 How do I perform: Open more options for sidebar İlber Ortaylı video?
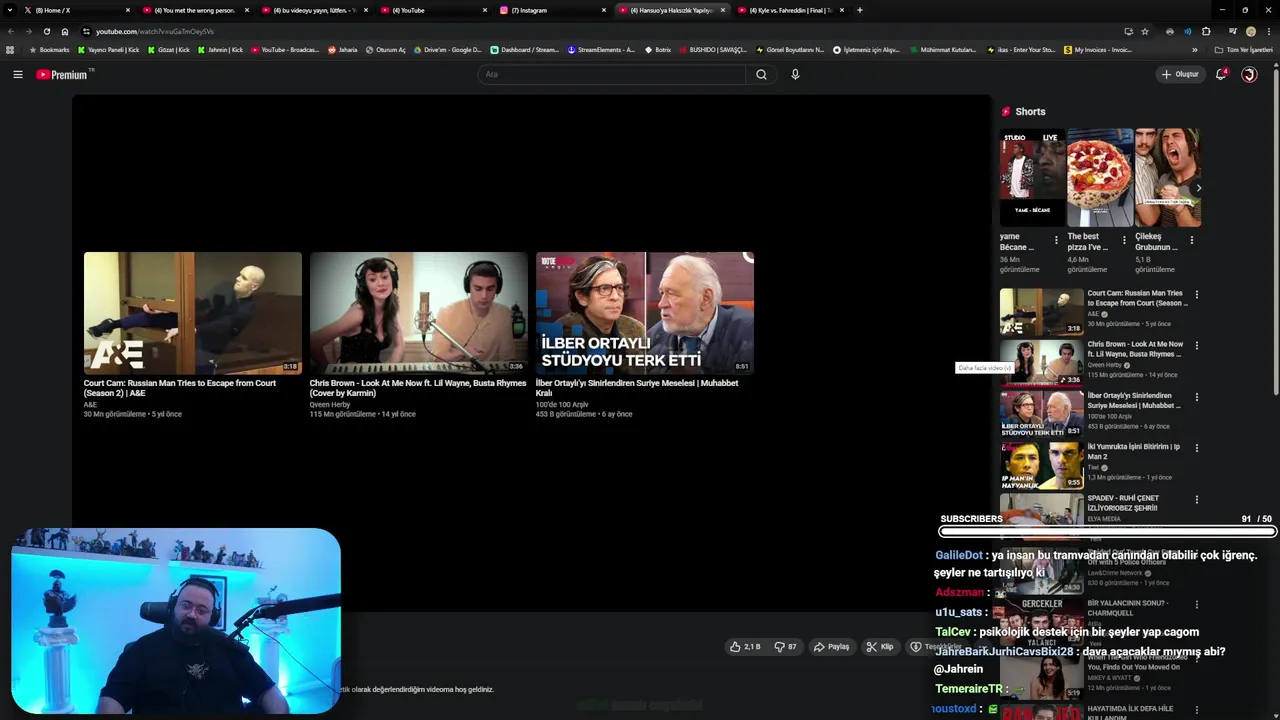pyautogui.click(x=1196, y=397)
